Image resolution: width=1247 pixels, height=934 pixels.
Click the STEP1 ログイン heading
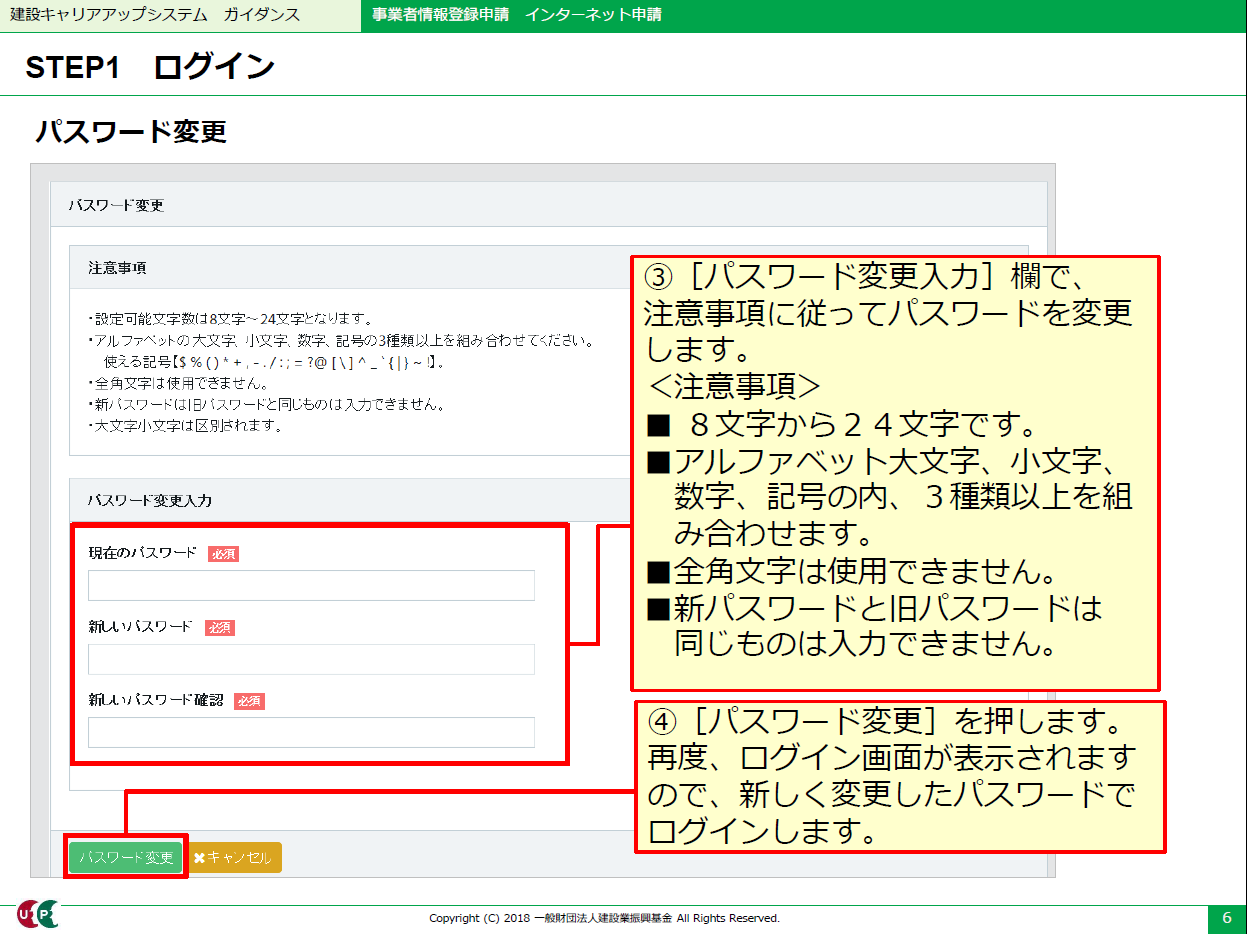pos(150,67)
